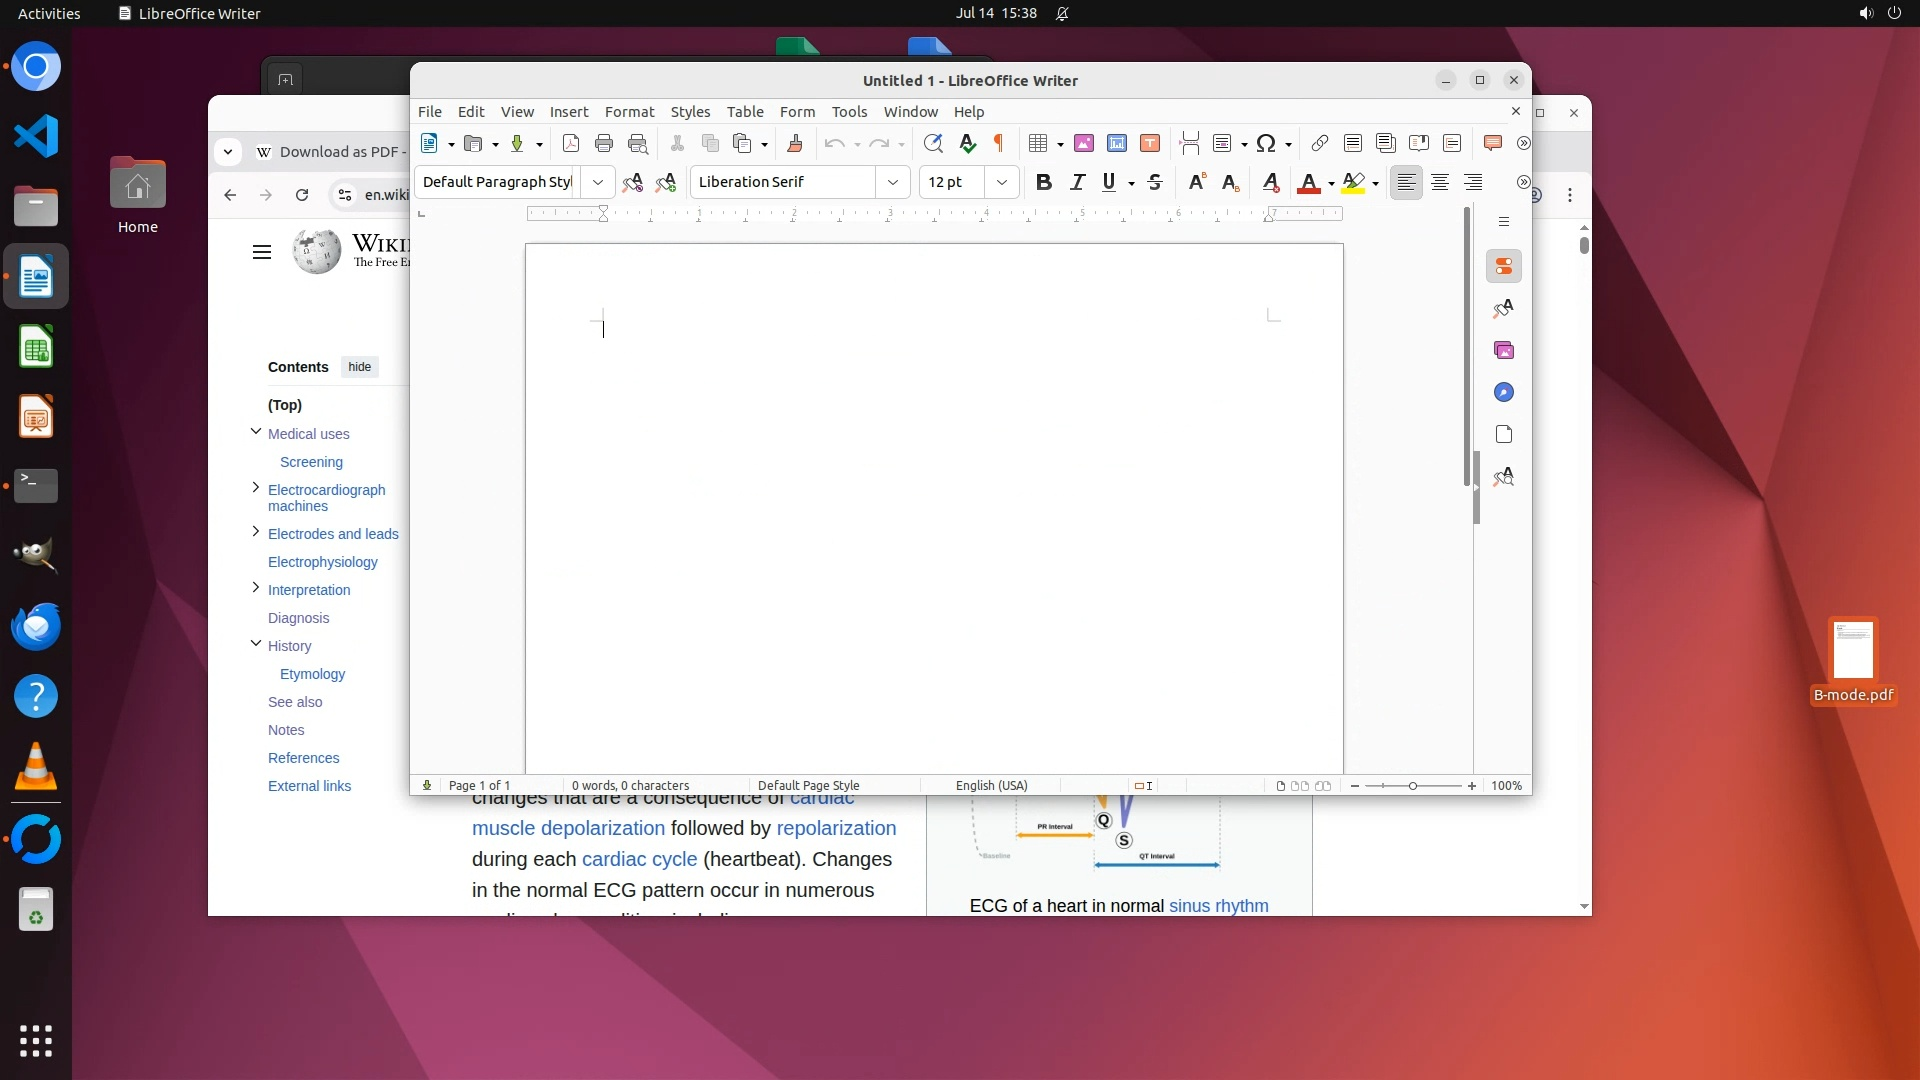
Task: Click the Insert Hyperlink icon
Action: coord(1320,144)
